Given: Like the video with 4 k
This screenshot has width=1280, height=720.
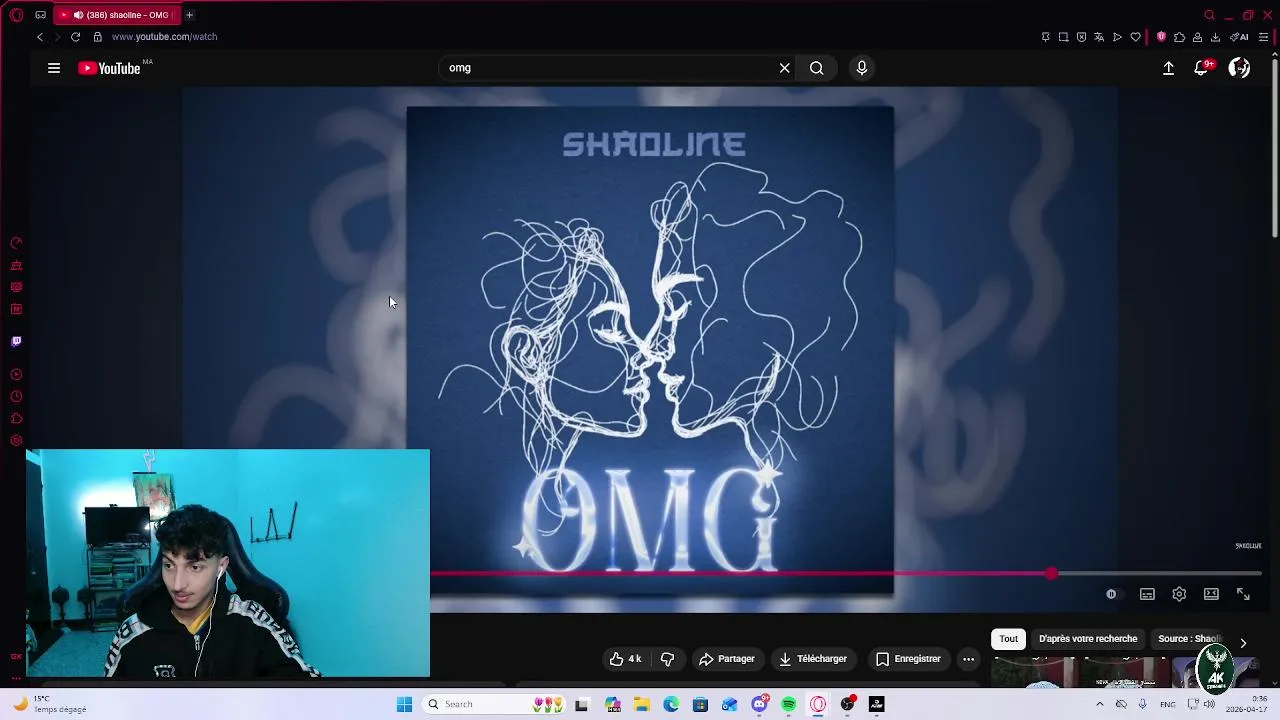Looking at the screenshot, I should [x=625, y=659].
